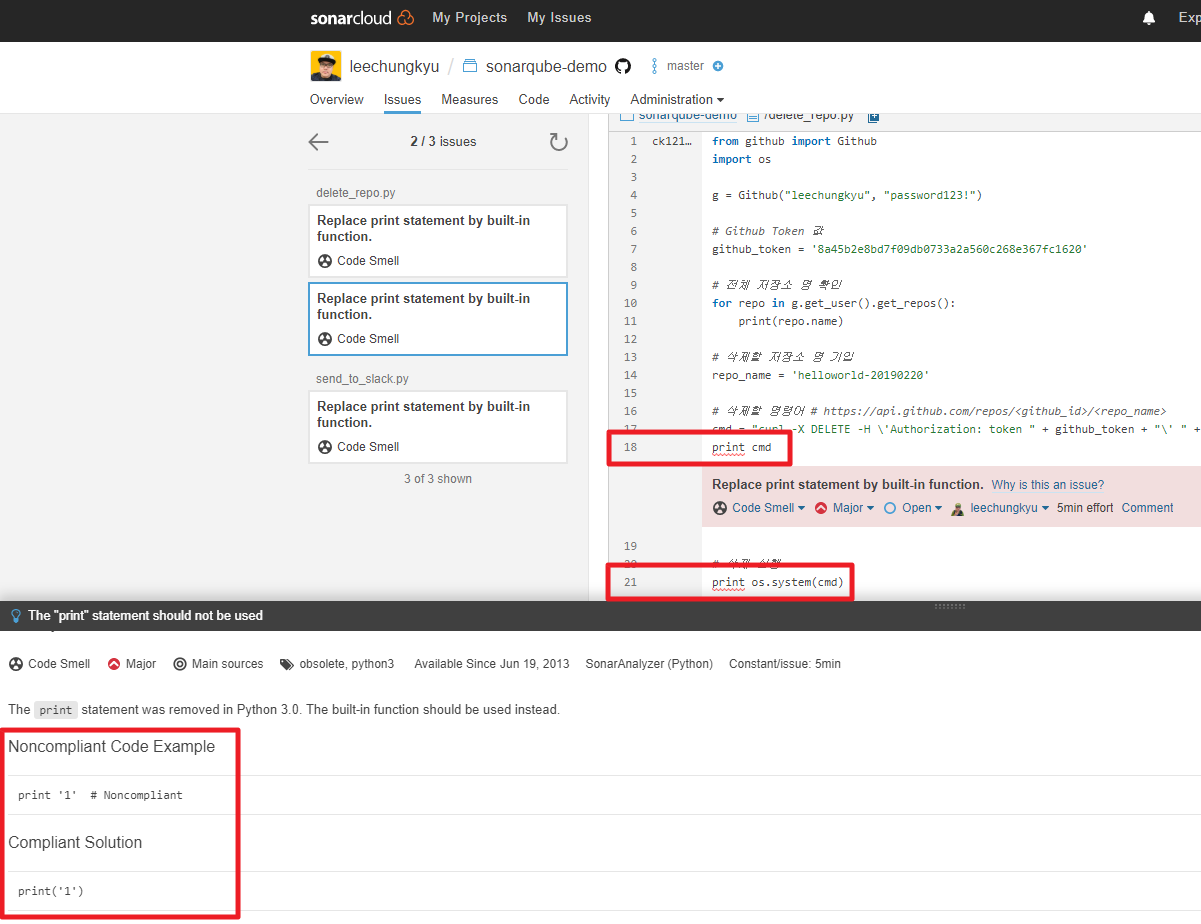Click the "3 of 3 shown" text
The width and height of the screenshot is (1201, 924).
[x=438, y=479]
